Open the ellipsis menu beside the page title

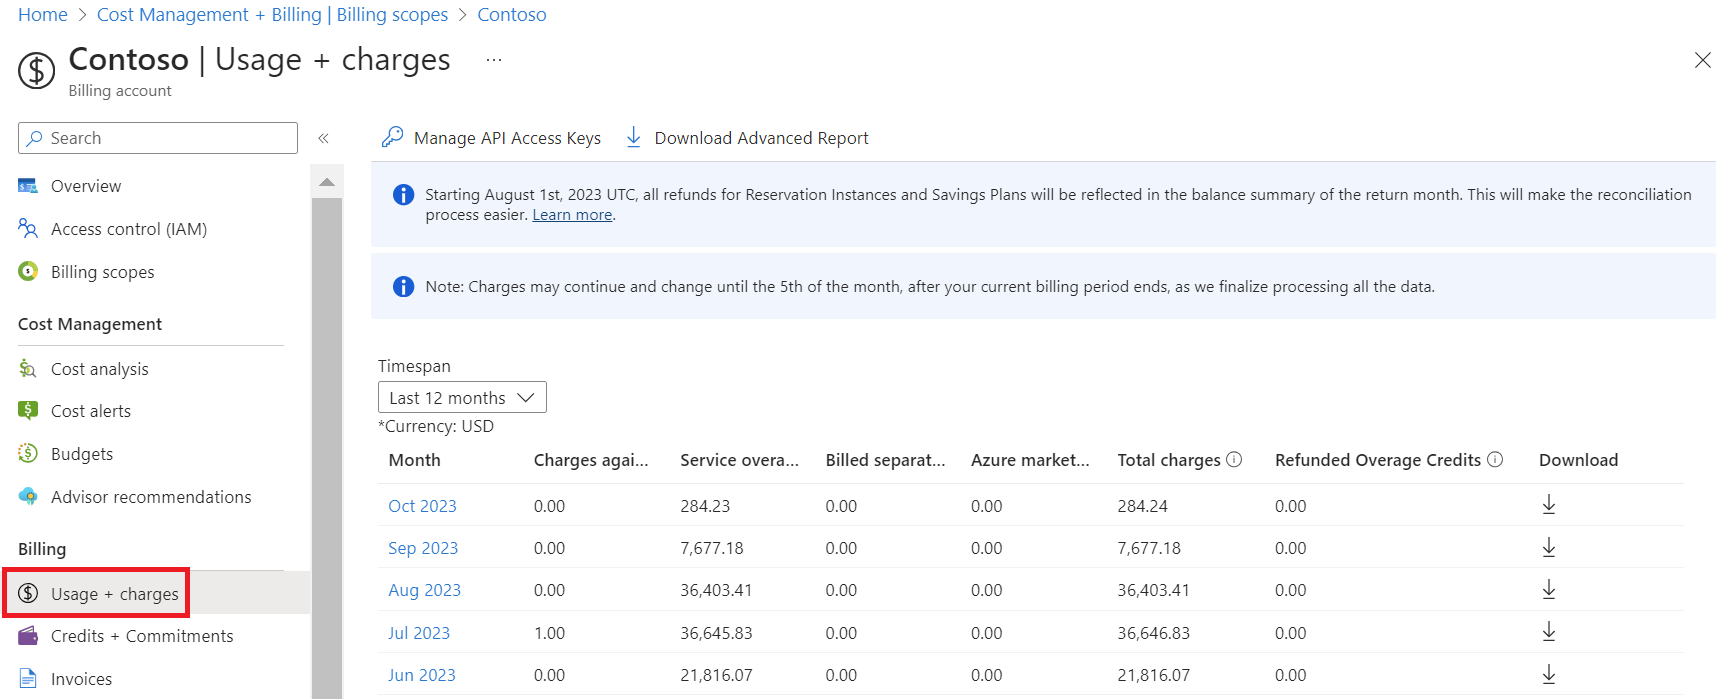[x=494, y=60]
